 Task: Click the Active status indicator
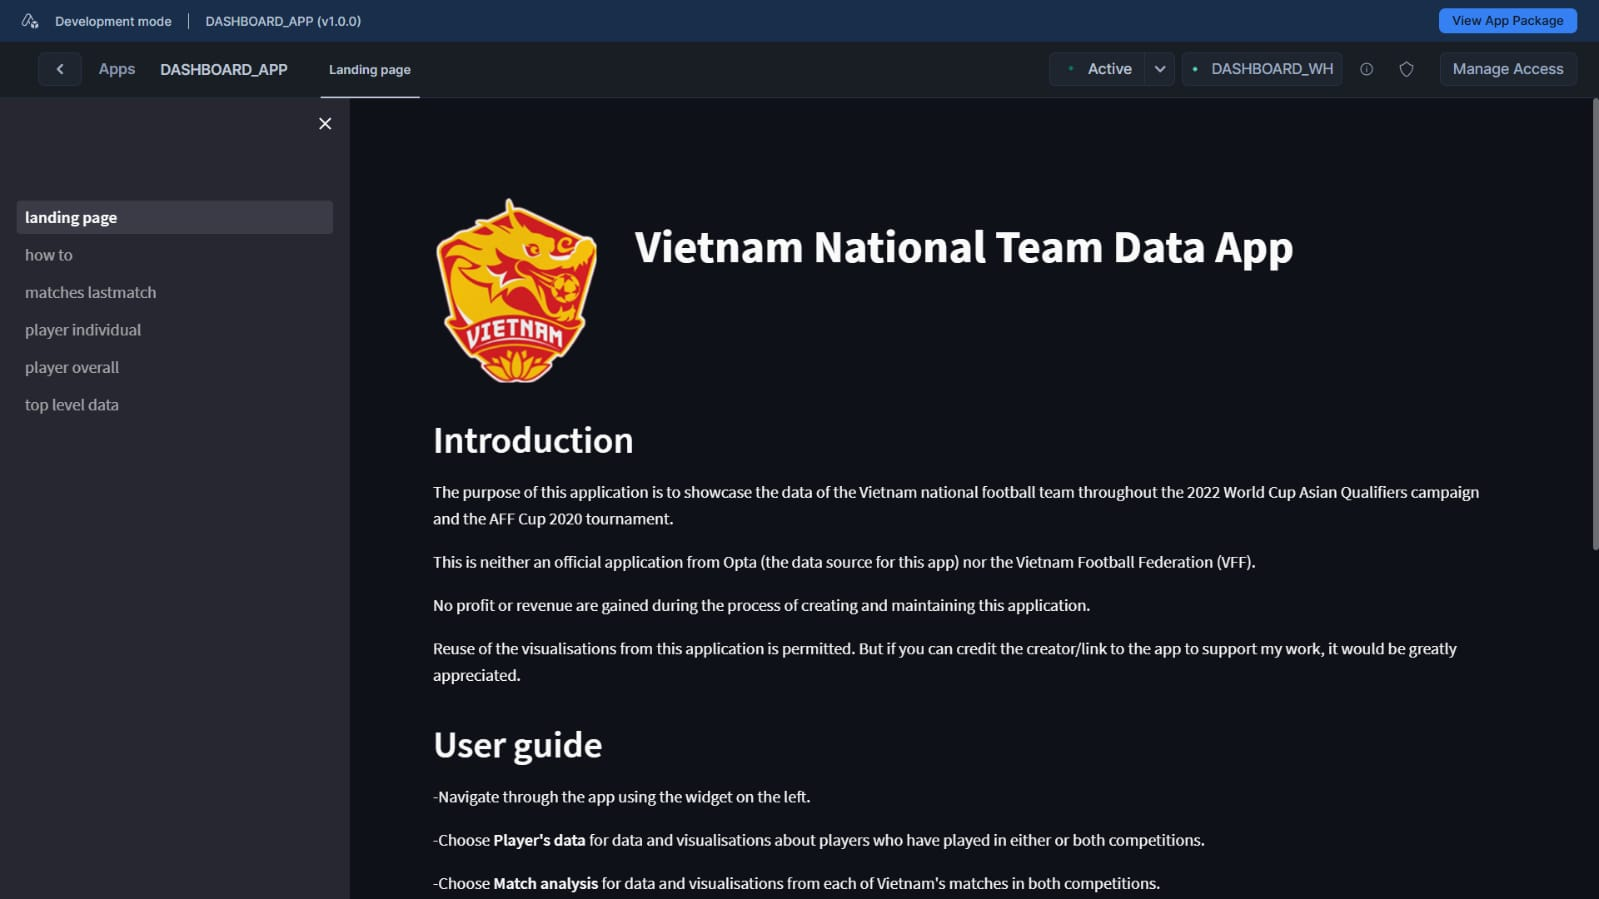pos(1098,69)
